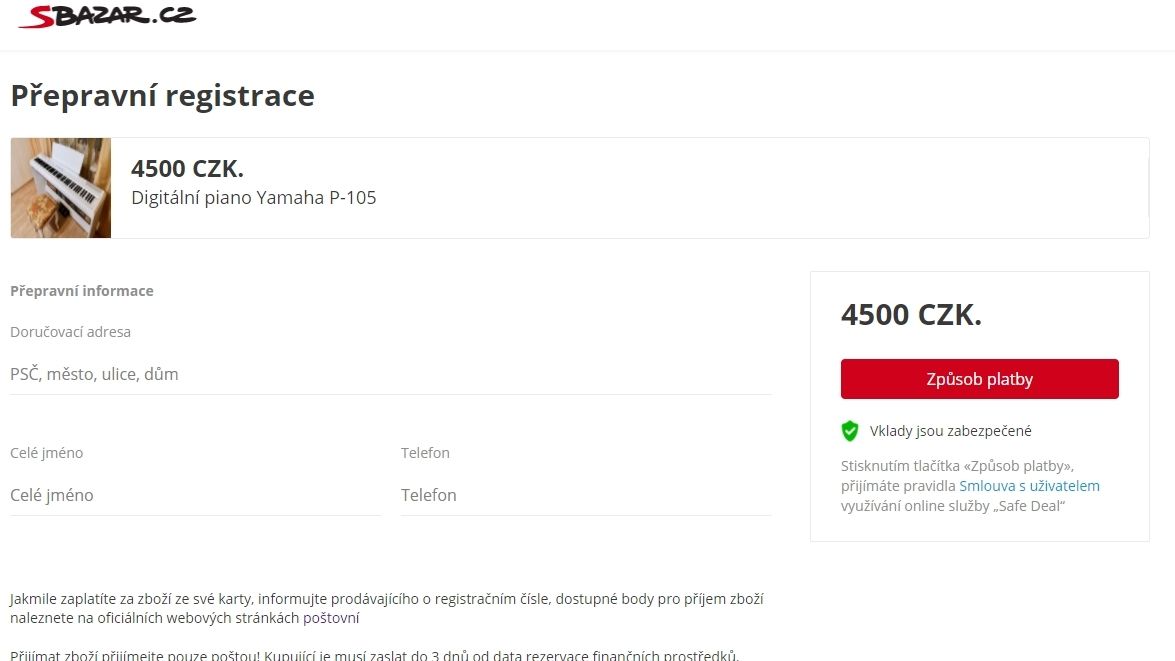1175x661 pixels.
Task: Click the green shield security icon
Action: point(850,431)
